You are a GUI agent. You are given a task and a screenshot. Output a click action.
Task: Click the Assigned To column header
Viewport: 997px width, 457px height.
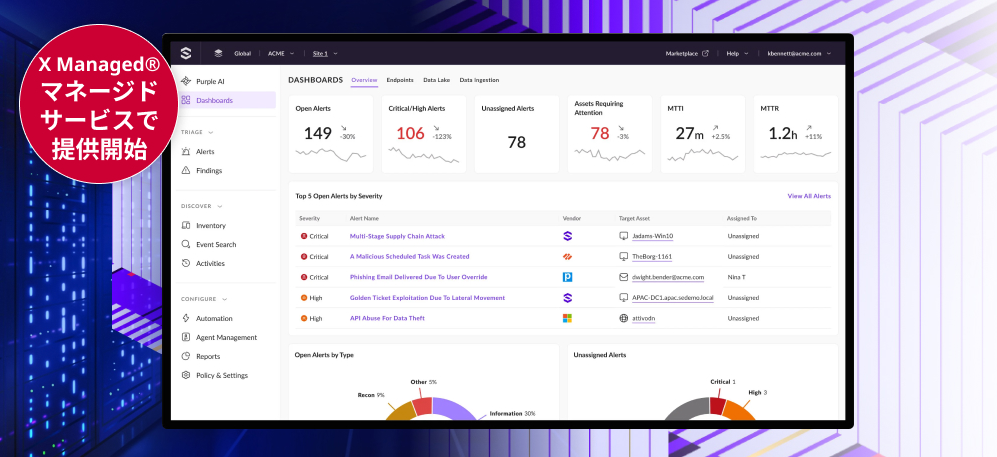tap(741, 218)
